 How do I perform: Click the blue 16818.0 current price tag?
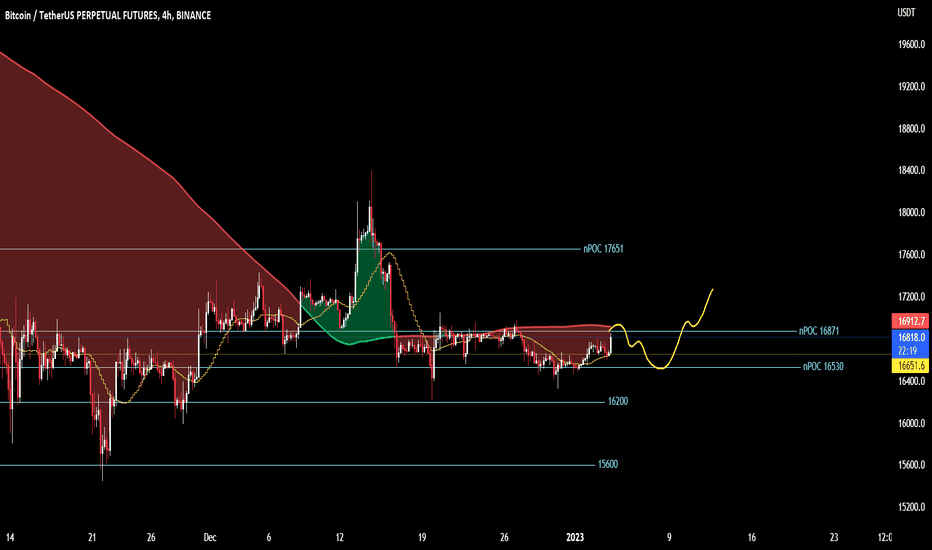pyautogui.click(x=910, y=337)
